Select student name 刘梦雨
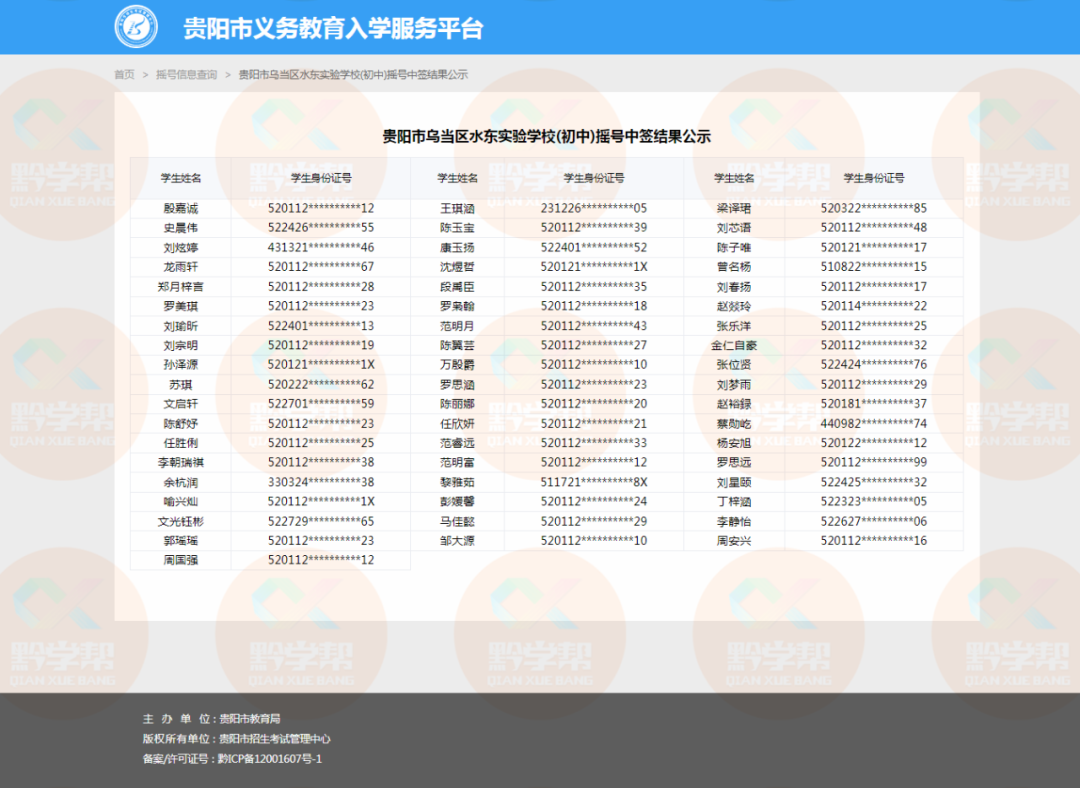 (734, 384)
